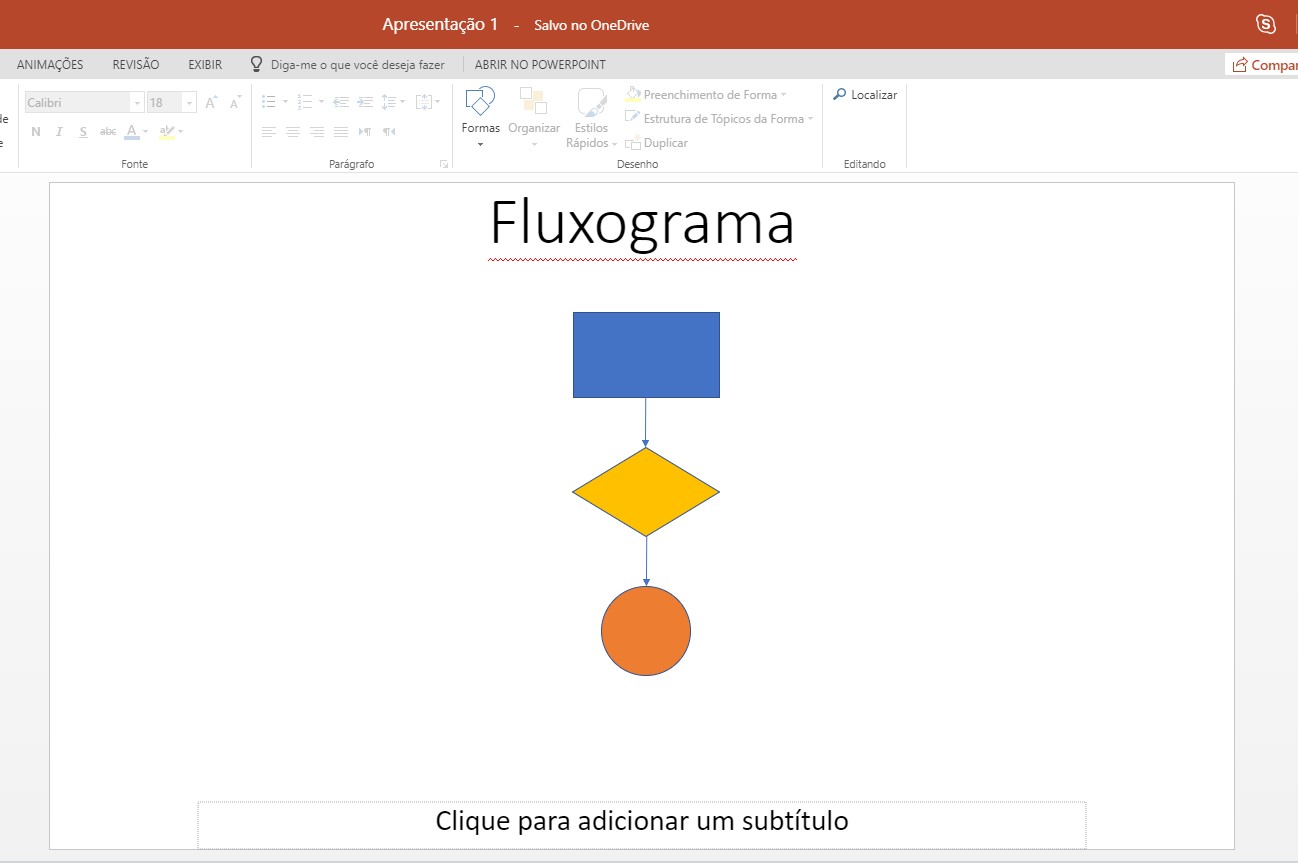Apply the yellow text highlight color
Screen dimensions: 1298x863
[167, 132]
